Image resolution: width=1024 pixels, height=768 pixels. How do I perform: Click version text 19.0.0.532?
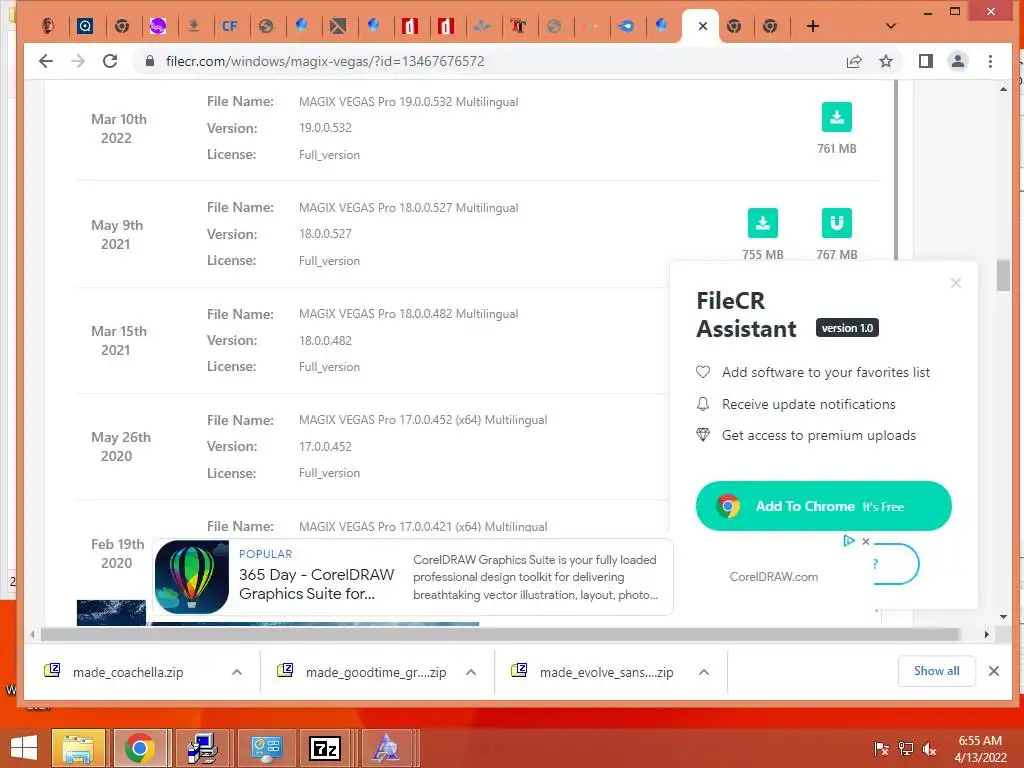click(325, 128)
